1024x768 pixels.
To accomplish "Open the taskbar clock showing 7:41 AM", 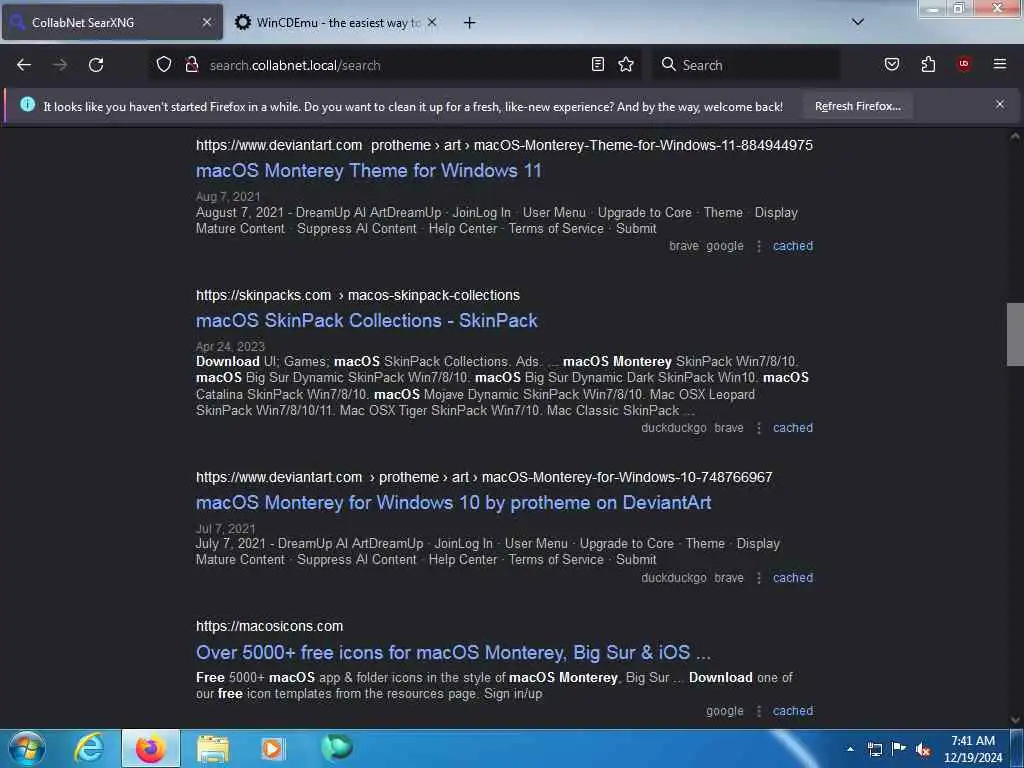I will 972,749.
